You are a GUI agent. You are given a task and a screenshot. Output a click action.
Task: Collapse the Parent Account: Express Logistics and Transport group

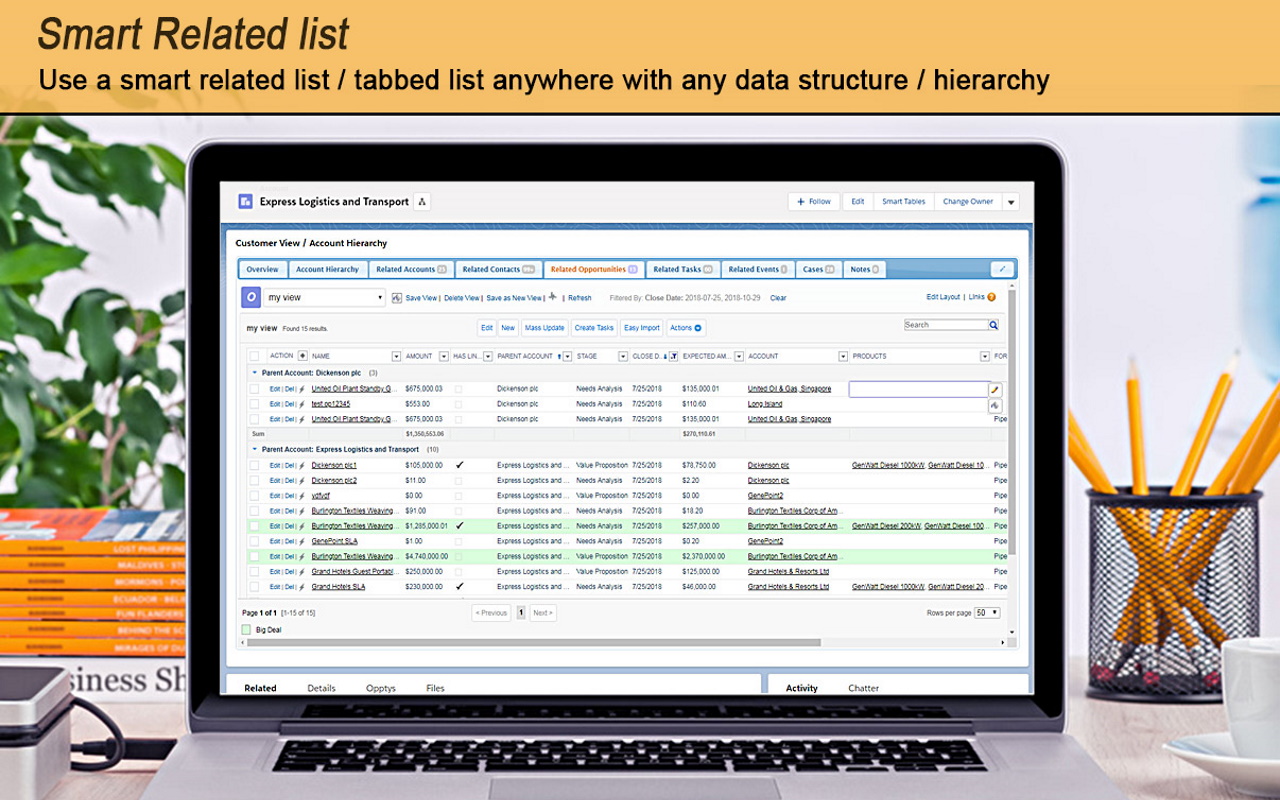point(254,450)
